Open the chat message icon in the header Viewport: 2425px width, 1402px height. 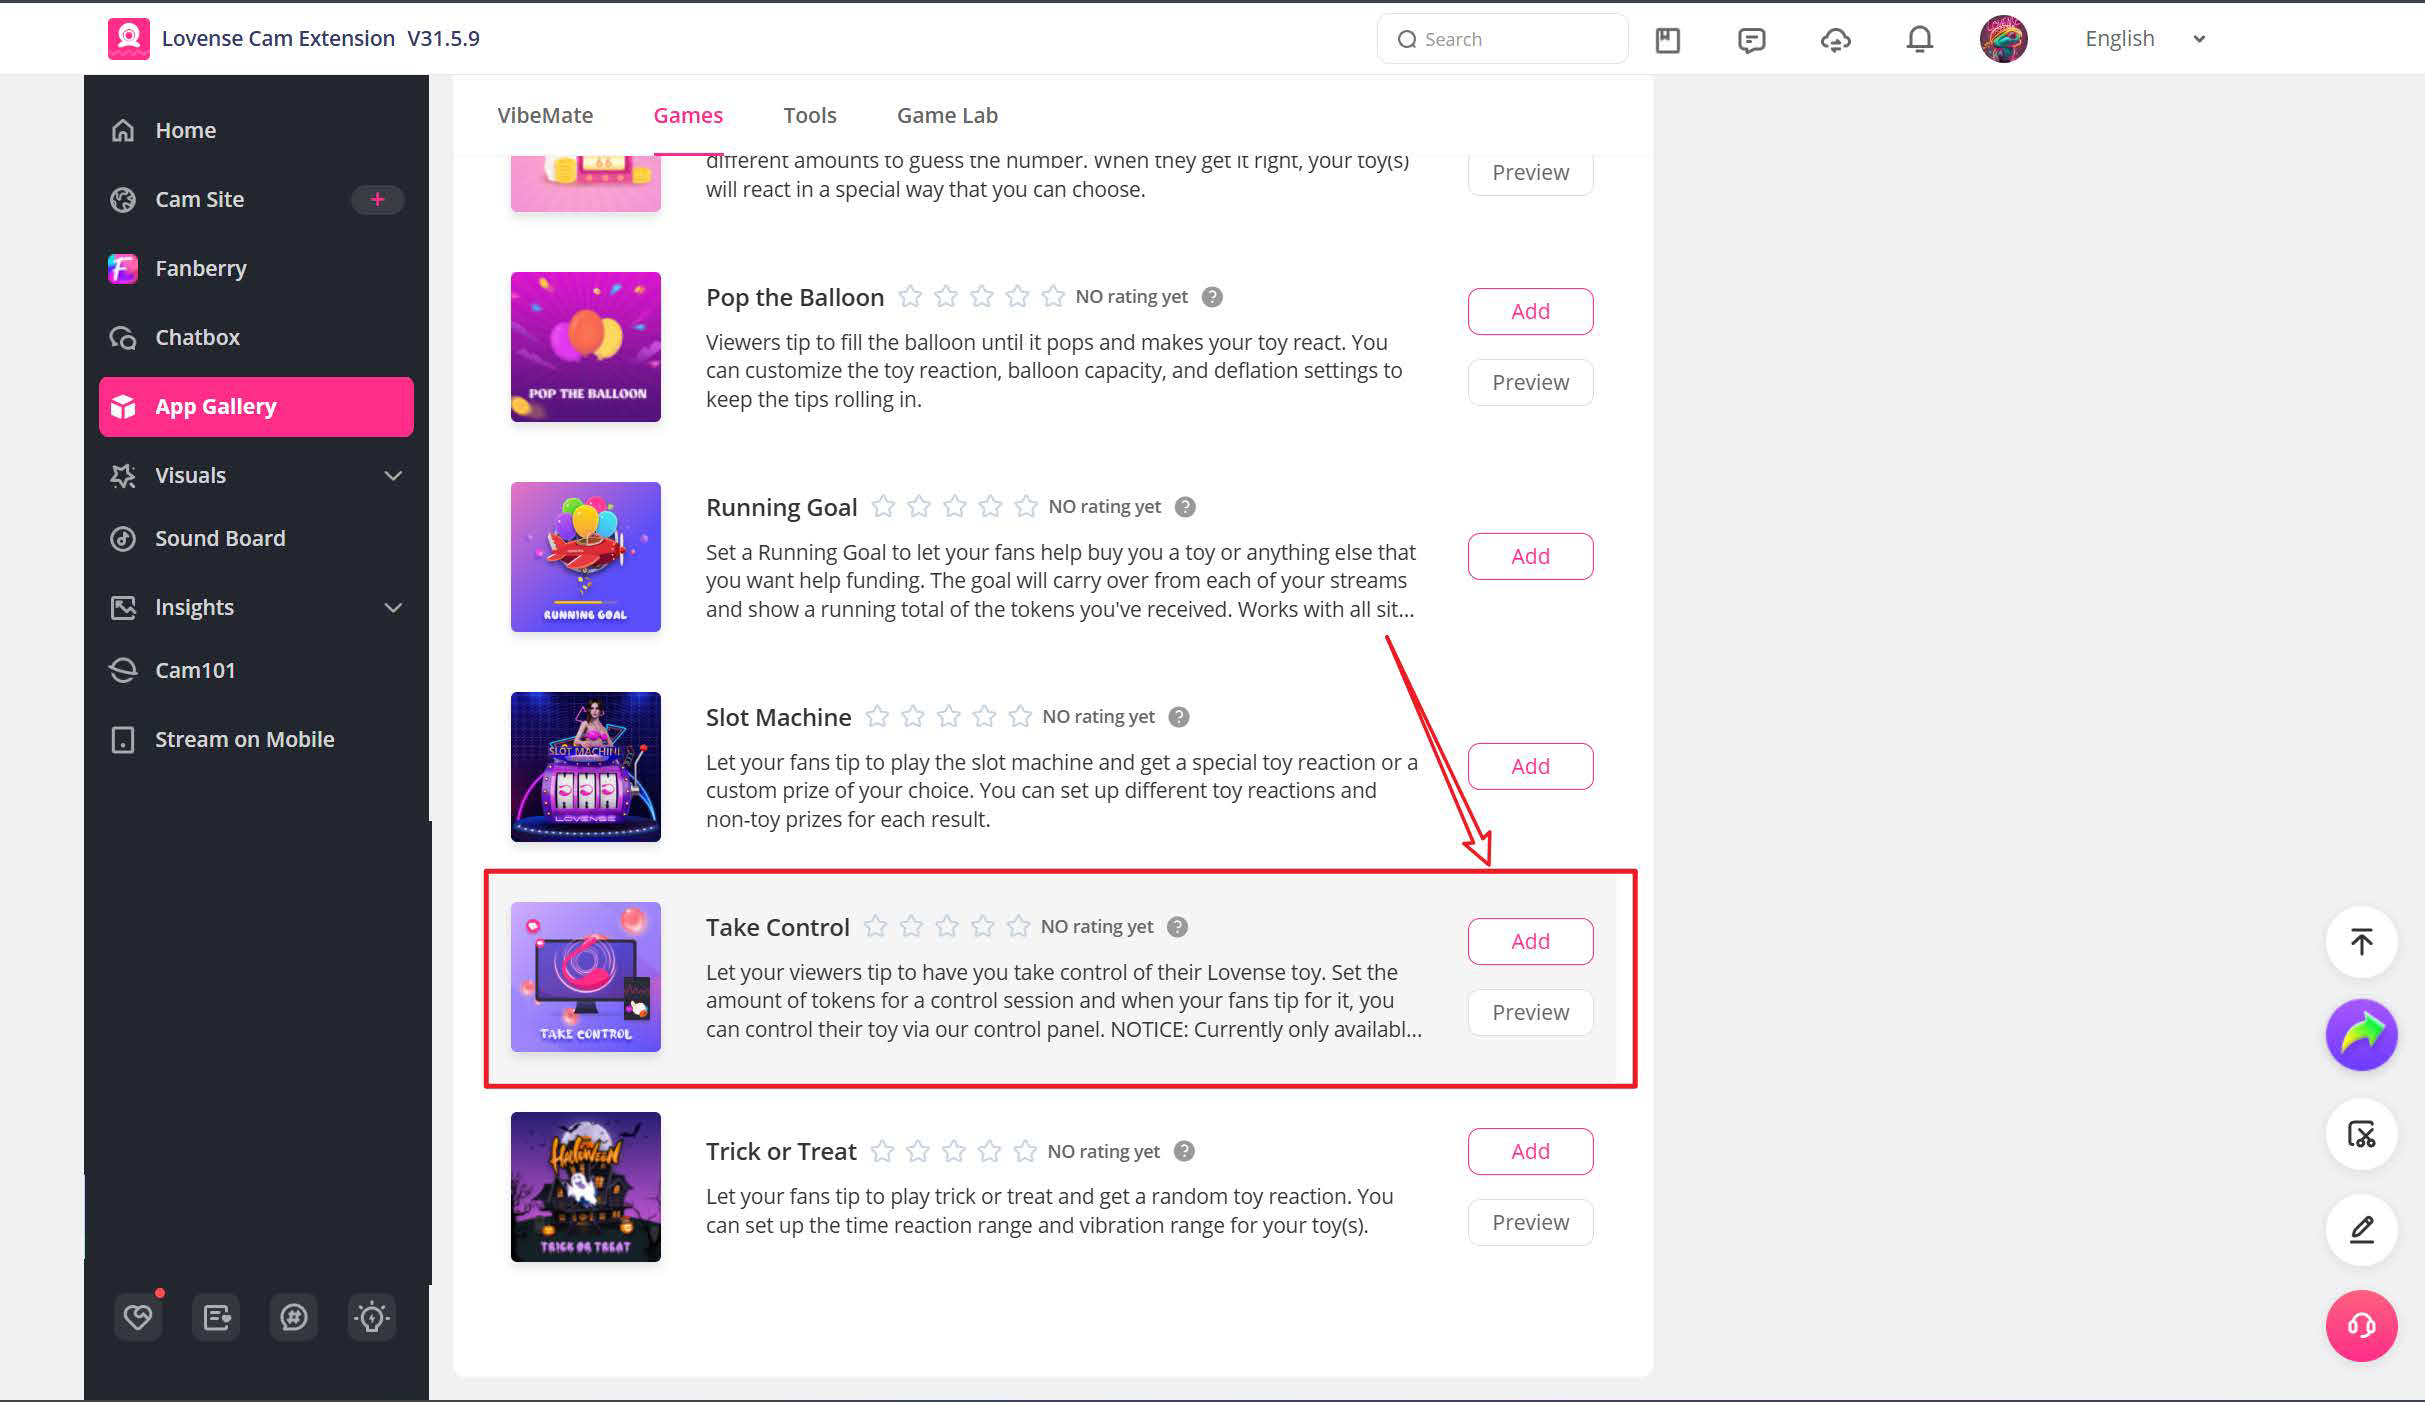(1752, 40)
